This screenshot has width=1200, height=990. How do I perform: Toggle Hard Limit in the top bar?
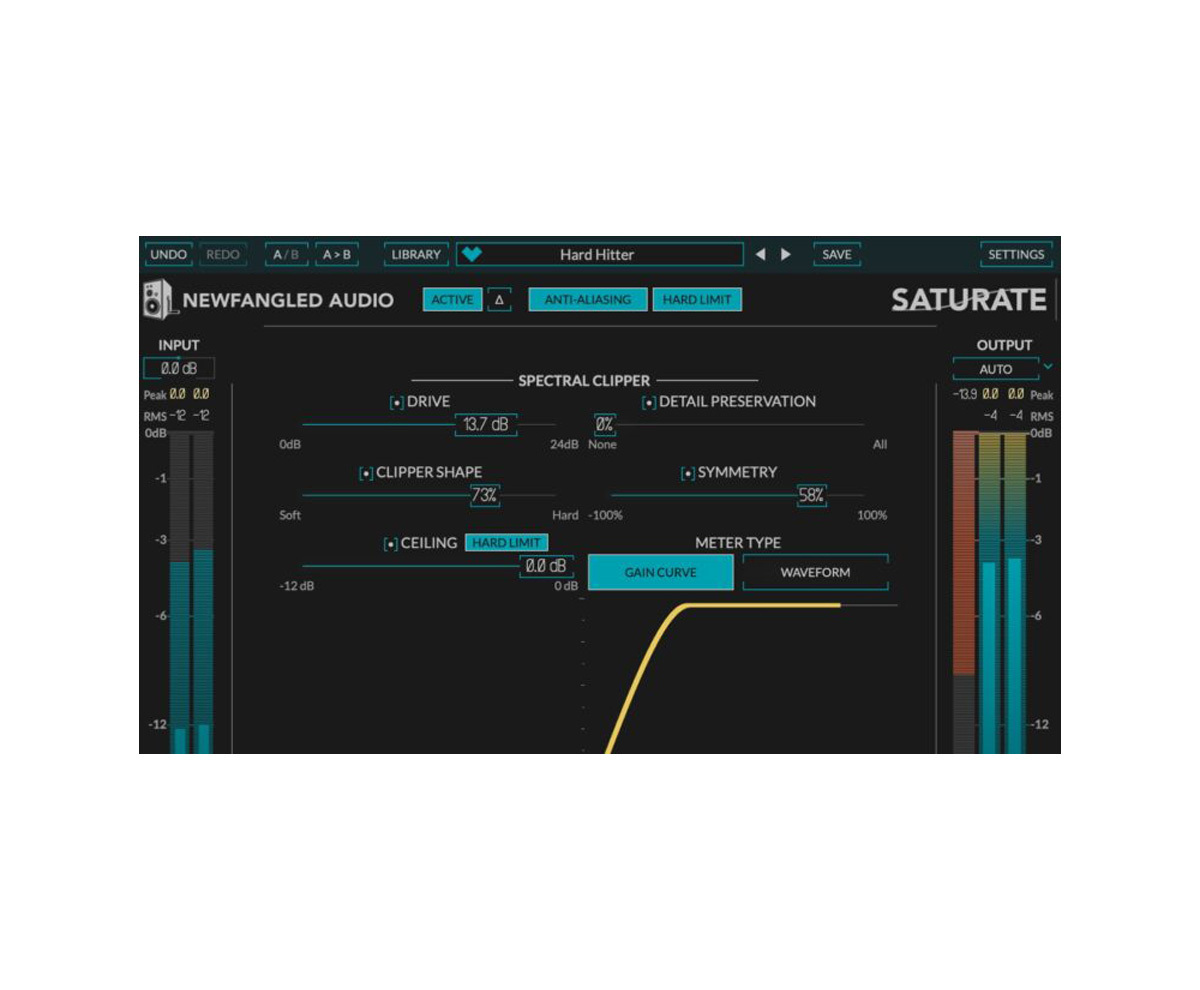click(x=697, y=299)
